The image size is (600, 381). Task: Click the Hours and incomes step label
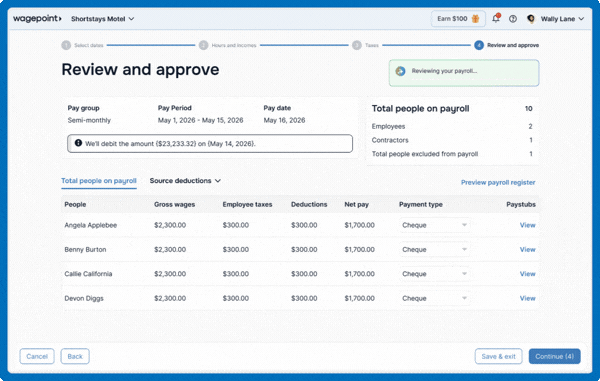[x=234, y=45]
